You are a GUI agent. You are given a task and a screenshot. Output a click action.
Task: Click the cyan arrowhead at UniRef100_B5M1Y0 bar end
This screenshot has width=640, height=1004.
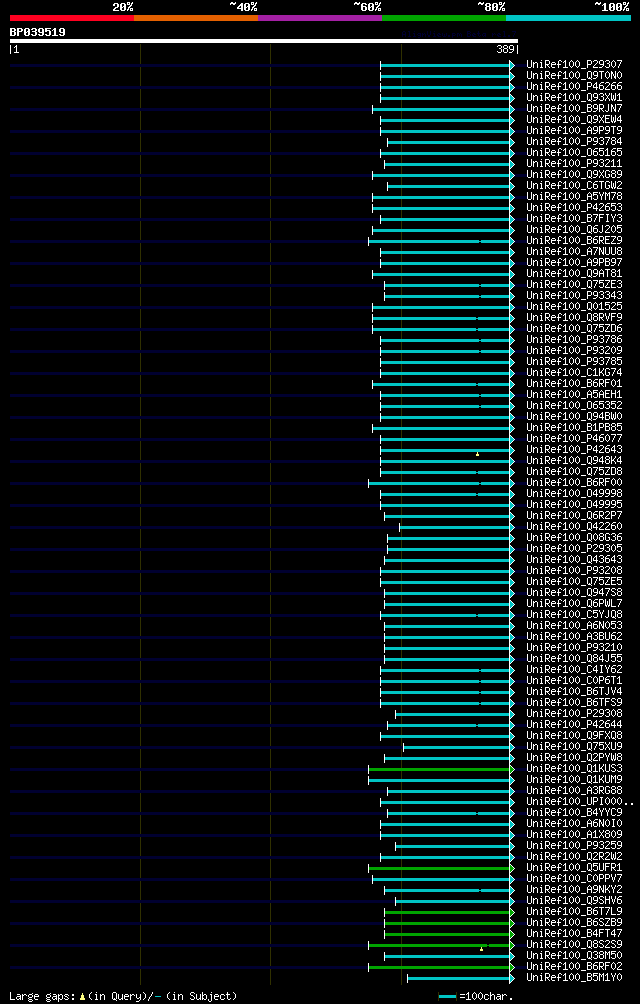(x=512, y=978)
